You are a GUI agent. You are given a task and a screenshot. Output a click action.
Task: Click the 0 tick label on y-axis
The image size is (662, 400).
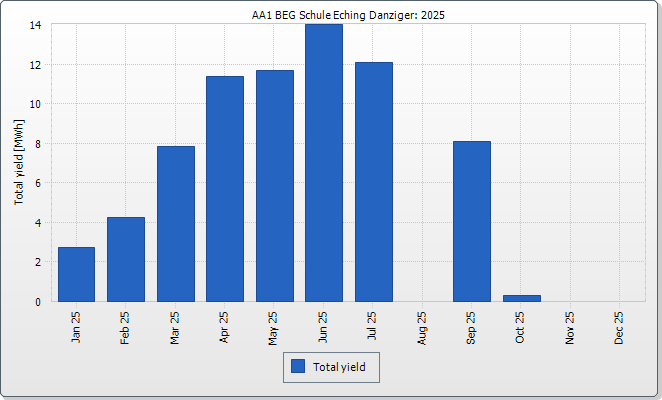pyautogui.click(x=38, y=301)
